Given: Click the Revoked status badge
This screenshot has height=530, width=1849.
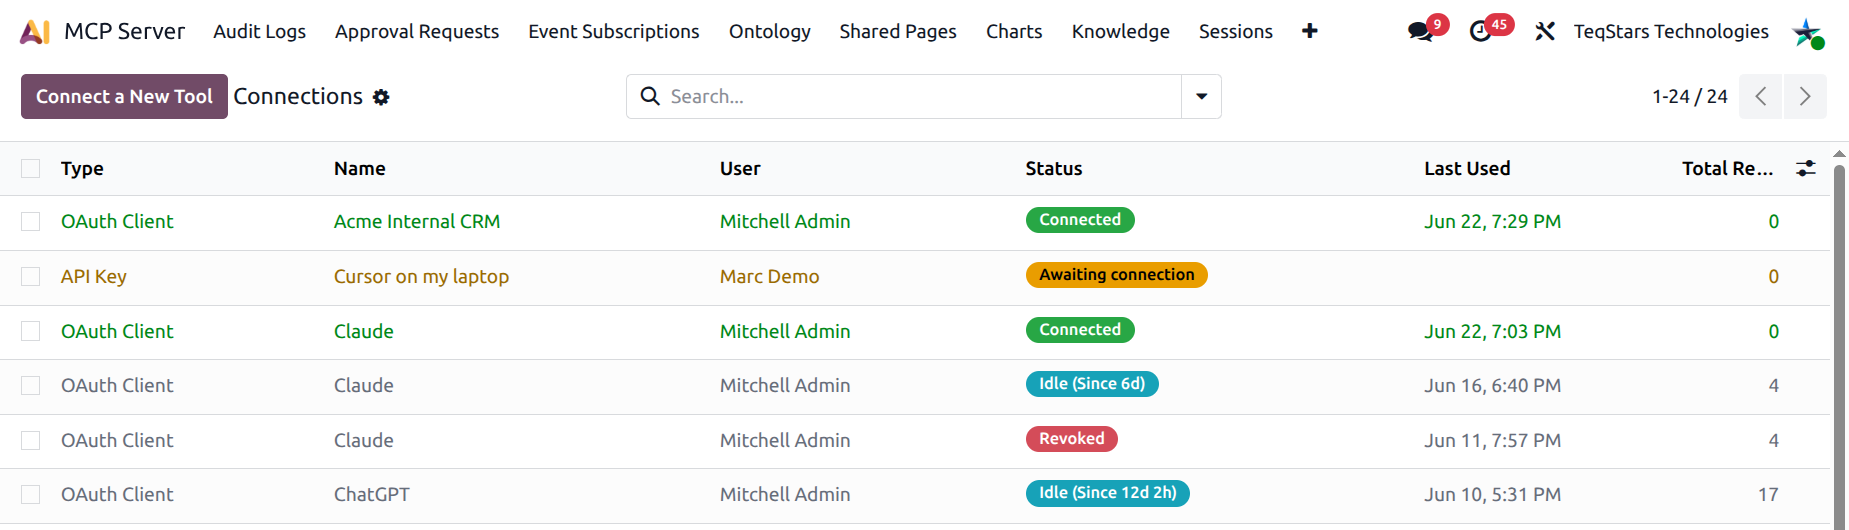Looking at the screenshot, I should coord(1072,439).
